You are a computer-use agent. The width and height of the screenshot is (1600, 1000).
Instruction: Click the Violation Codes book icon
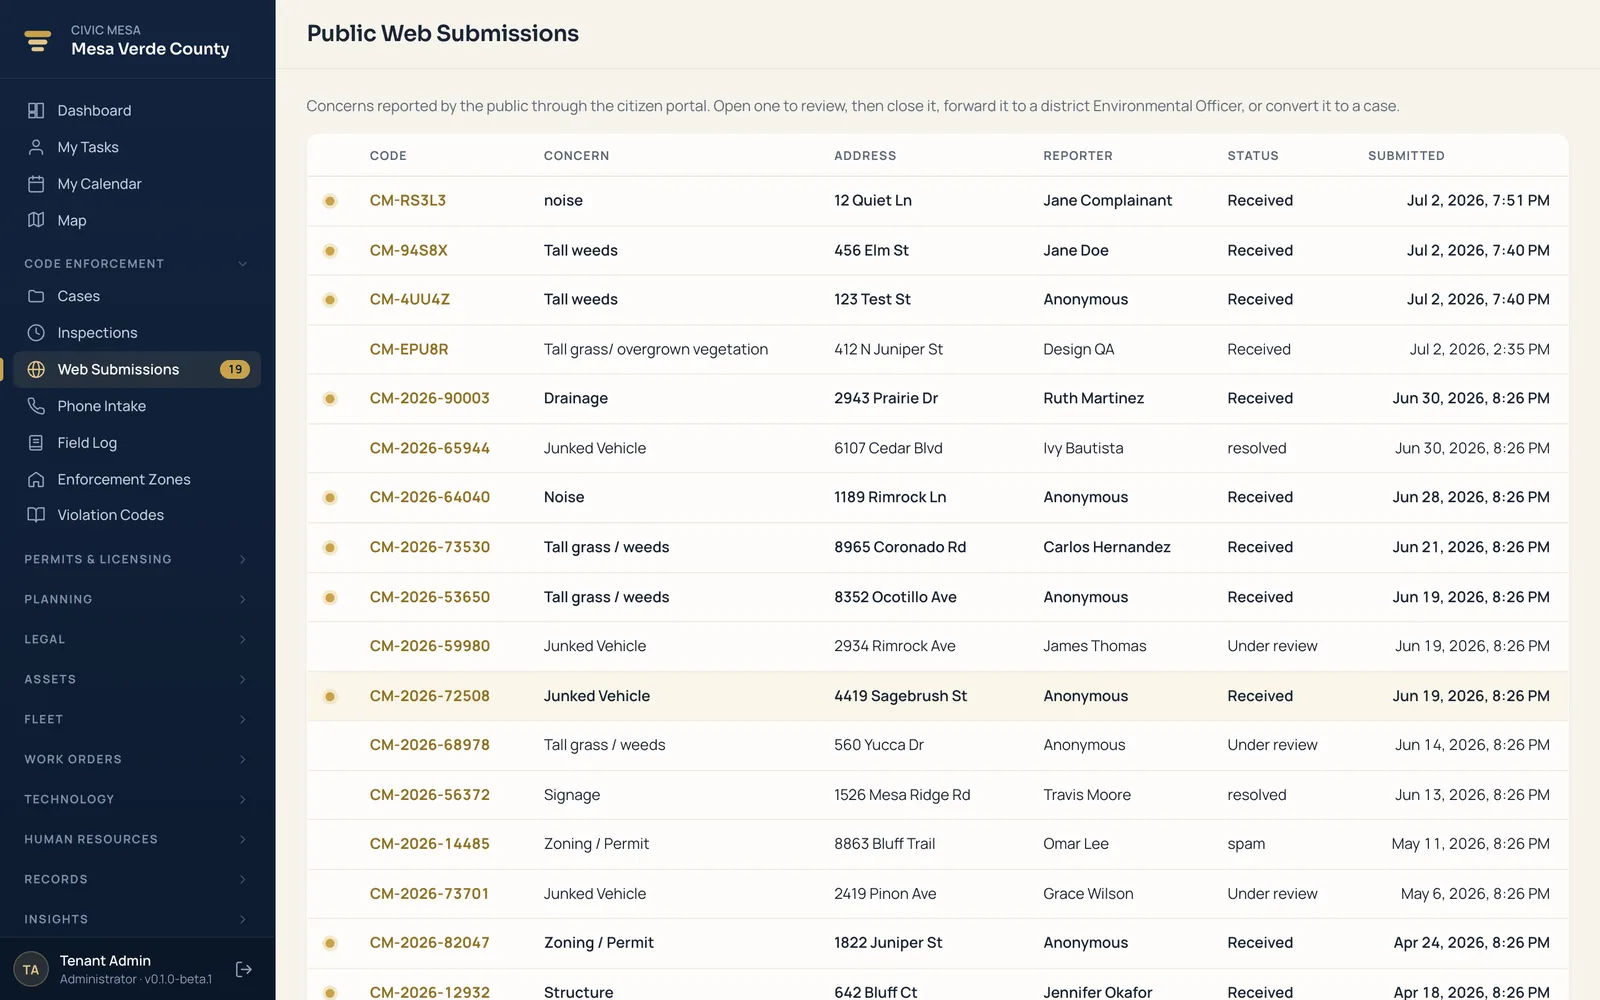click(x=36, y=515)
